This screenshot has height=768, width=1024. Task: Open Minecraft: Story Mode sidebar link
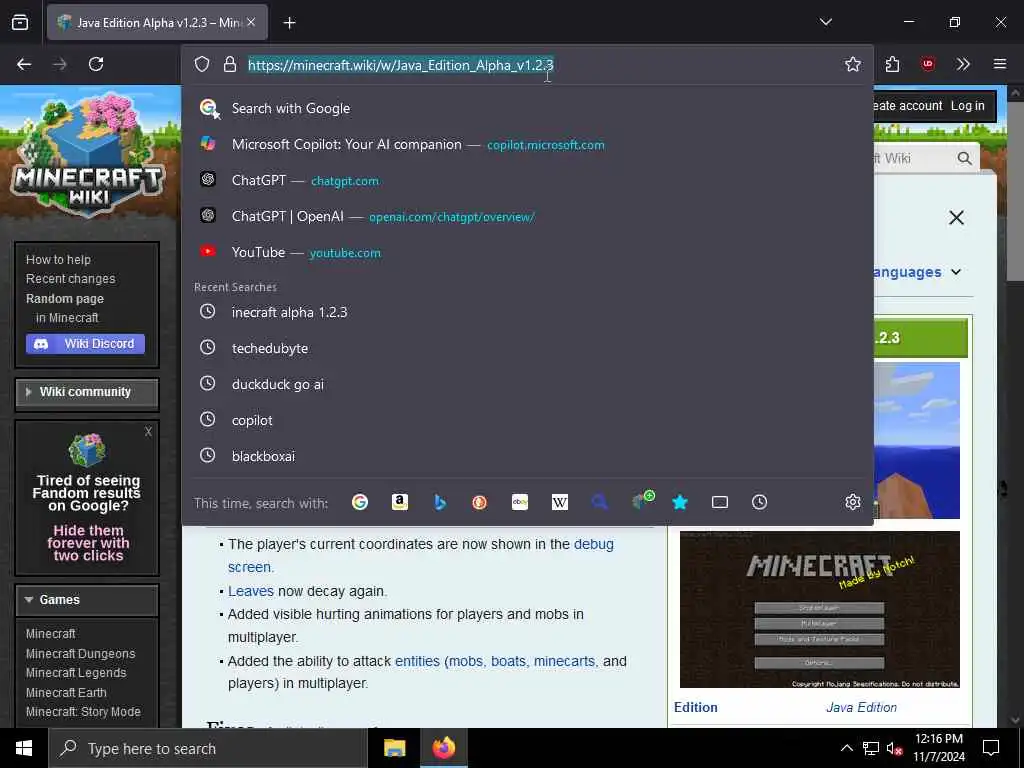tap(83, 712)
